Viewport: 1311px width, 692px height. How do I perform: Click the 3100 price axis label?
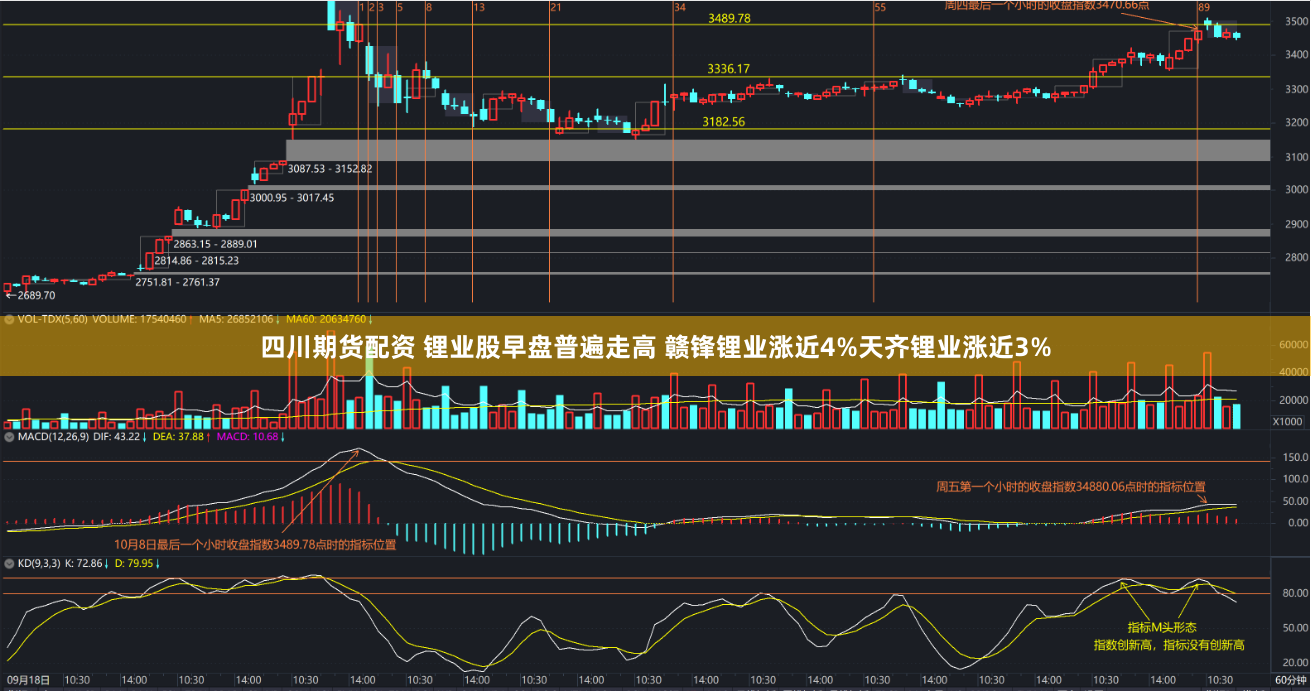point(1297,157)
